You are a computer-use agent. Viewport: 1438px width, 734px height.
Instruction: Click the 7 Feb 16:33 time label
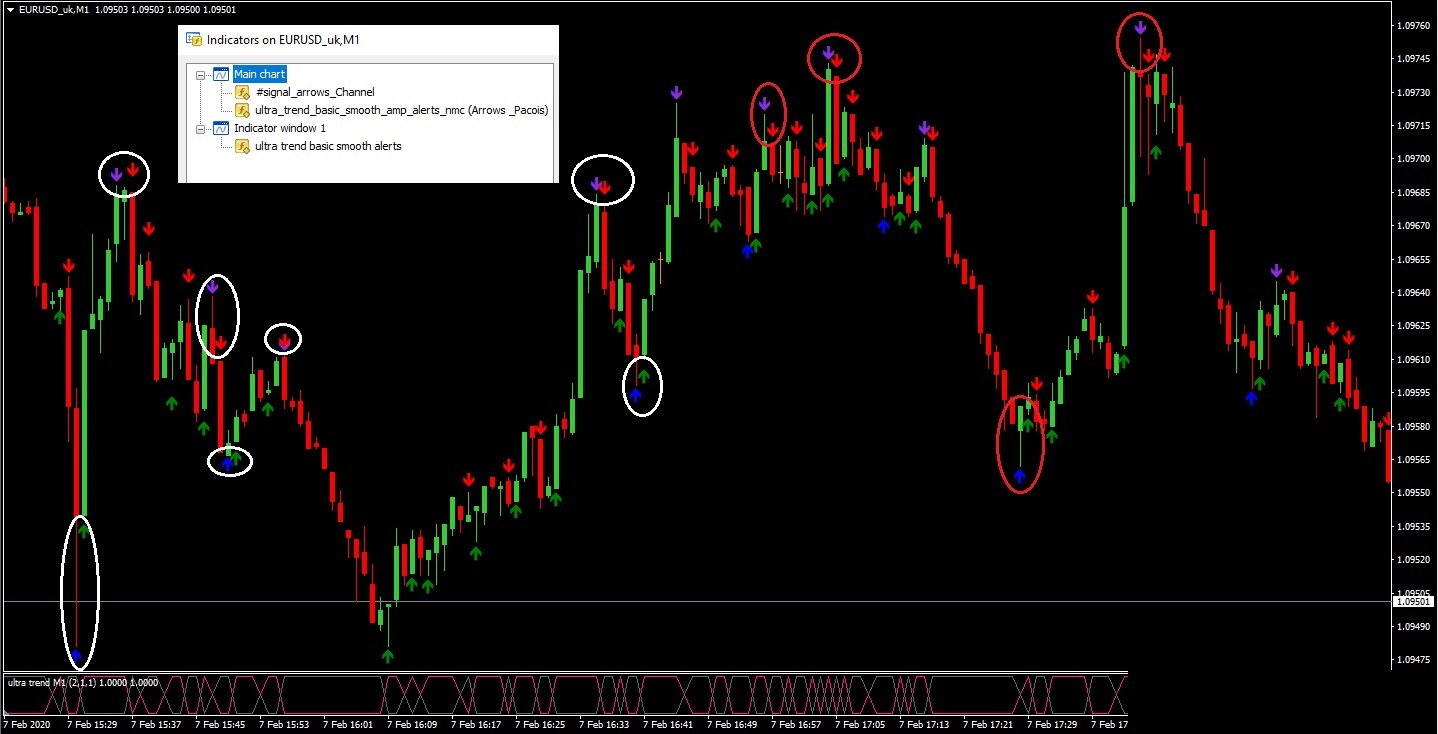click(604, 724)
